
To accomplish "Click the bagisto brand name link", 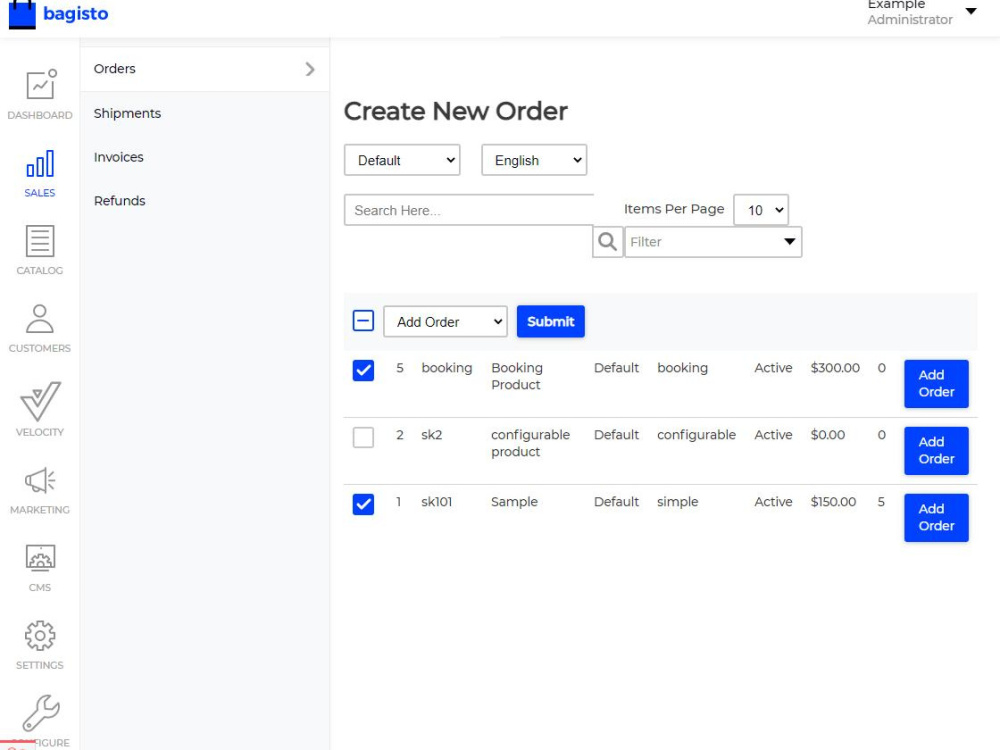I will (75, 13).
